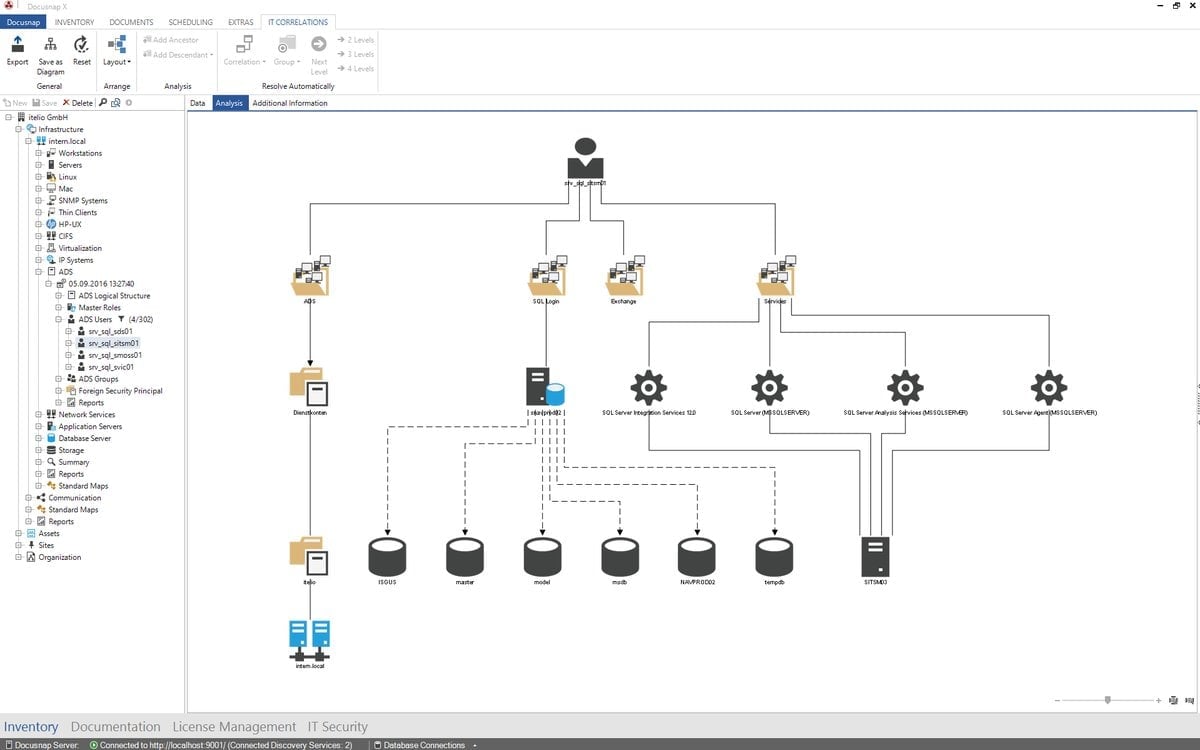Image resolution: width=1200 pixels, height=750 pixels.
Task: Switch to the SCHEDULING ribbon tab
Action: point(190,22)
